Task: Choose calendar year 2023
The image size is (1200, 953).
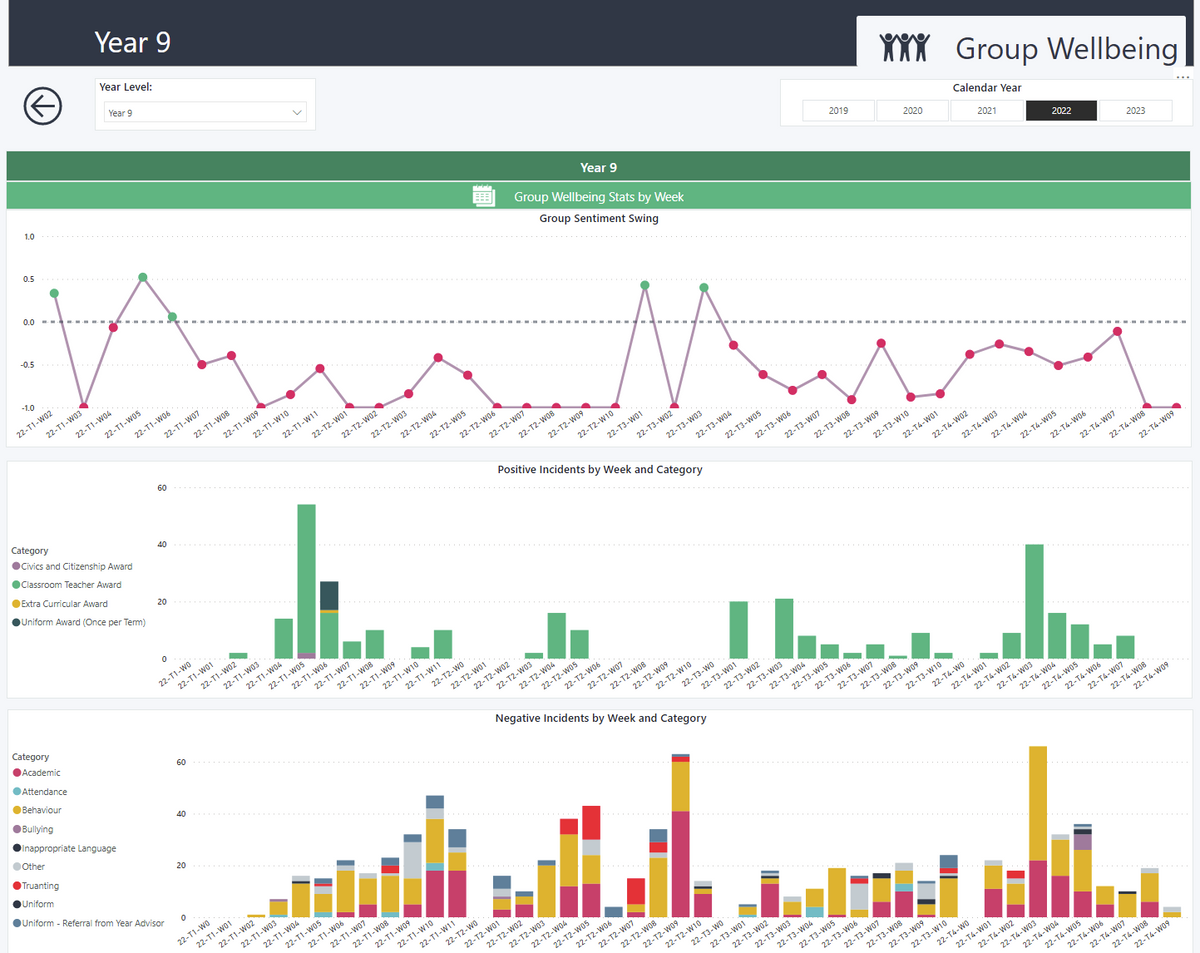Action: [1135, 111]
